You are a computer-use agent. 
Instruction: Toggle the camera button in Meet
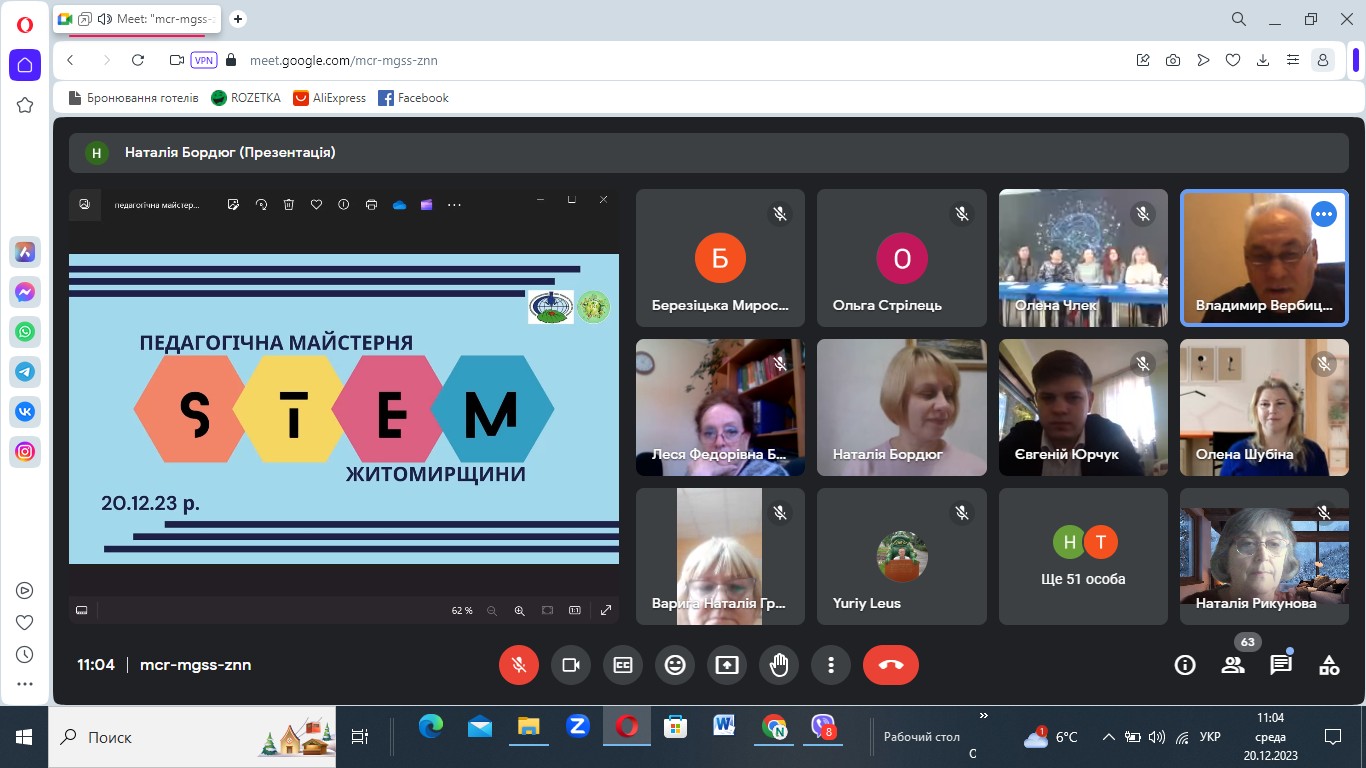coord(571,665)
